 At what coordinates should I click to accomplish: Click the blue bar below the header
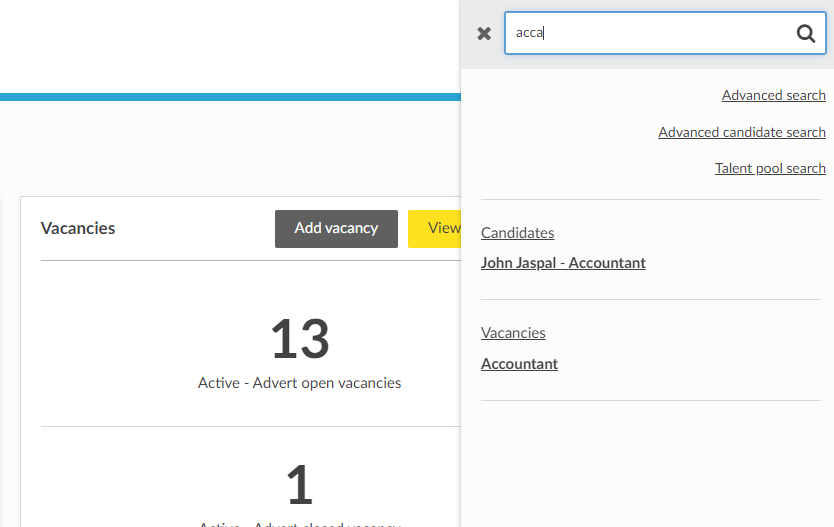pos(230,97)
